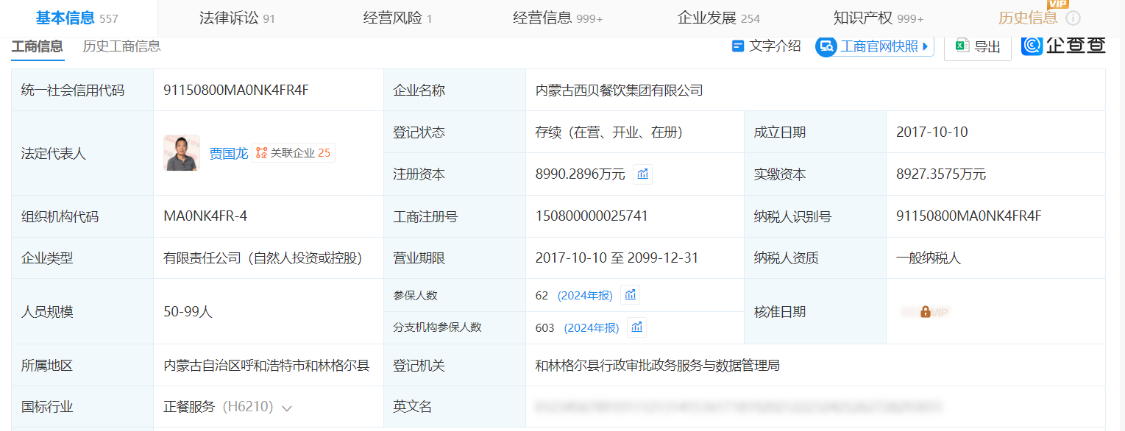Screen dimensions: 1125x431
Task: Open the 企业发展 tab
Action: coord(718,19)
